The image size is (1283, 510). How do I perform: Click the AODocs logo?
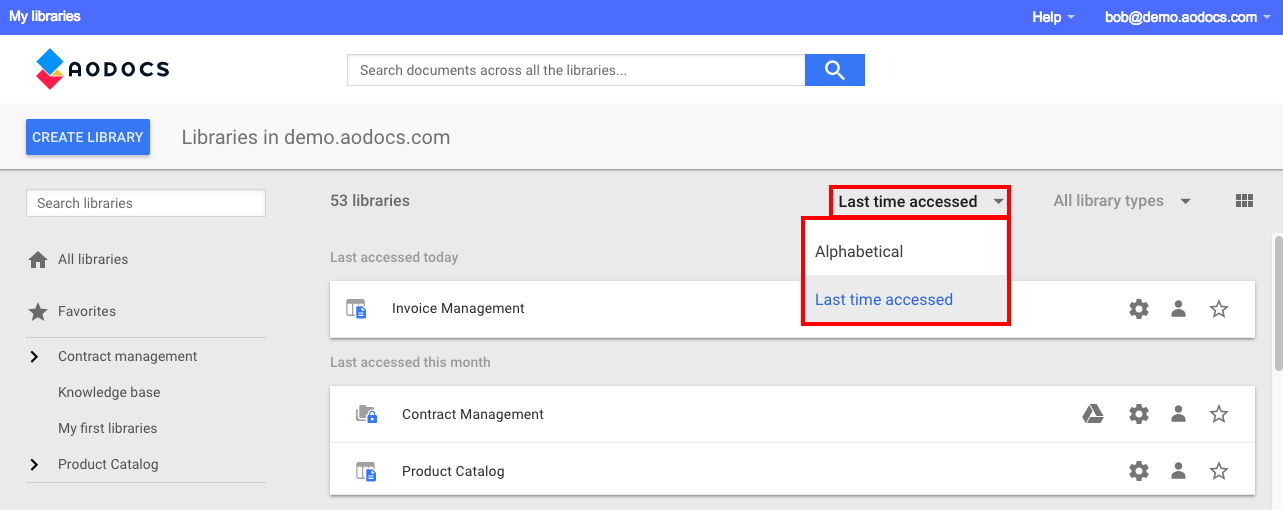coord(103,69)
